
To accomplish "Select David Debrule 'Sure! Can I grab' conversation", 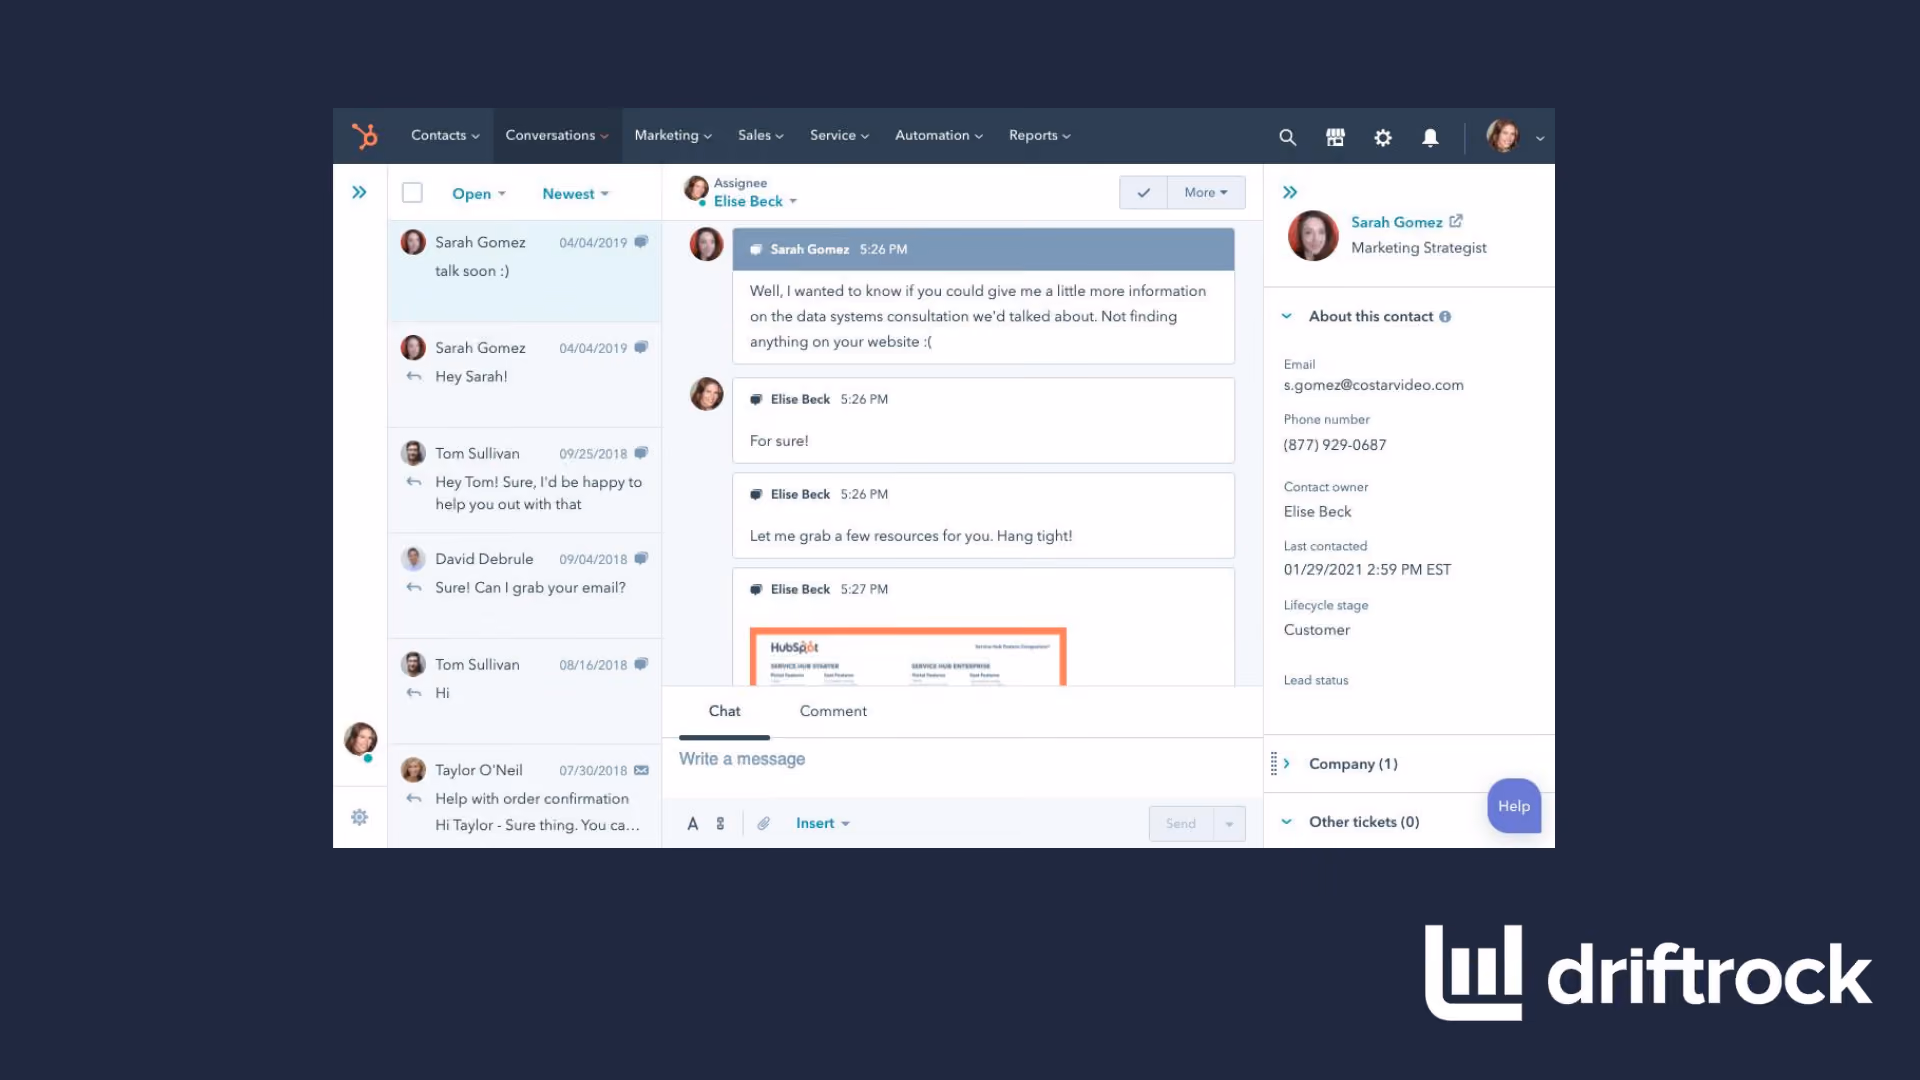I will click(x=525, y=586).
